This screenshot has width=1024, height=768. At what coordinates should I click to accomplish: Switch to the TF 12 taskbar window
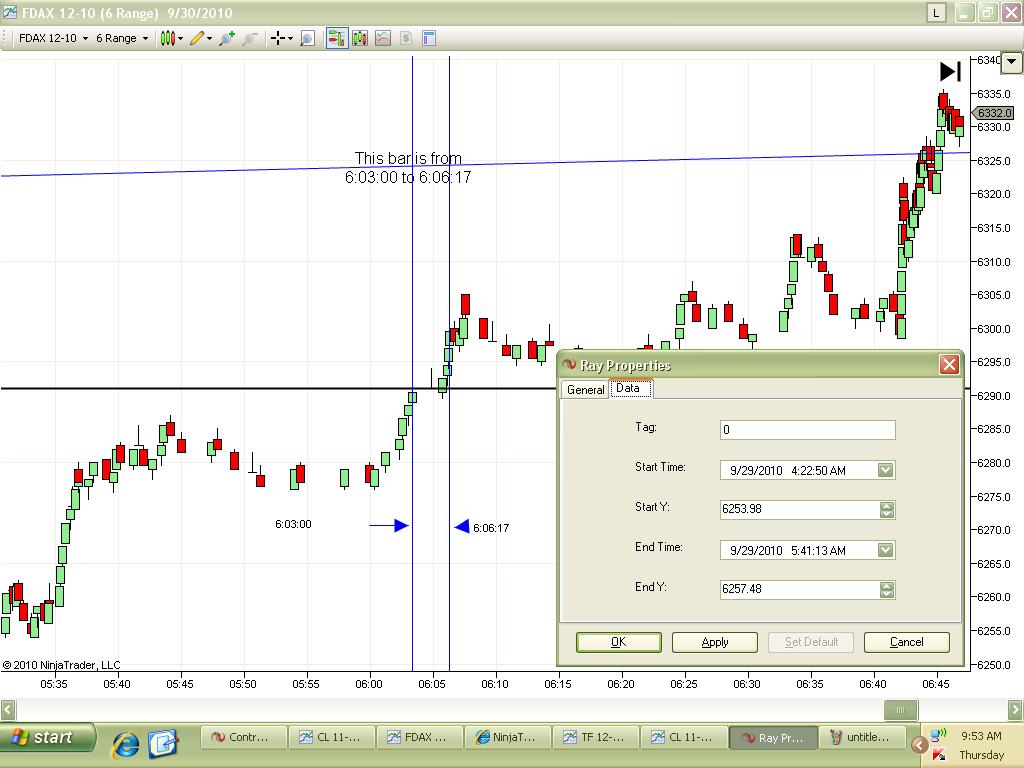pos(596,737)
